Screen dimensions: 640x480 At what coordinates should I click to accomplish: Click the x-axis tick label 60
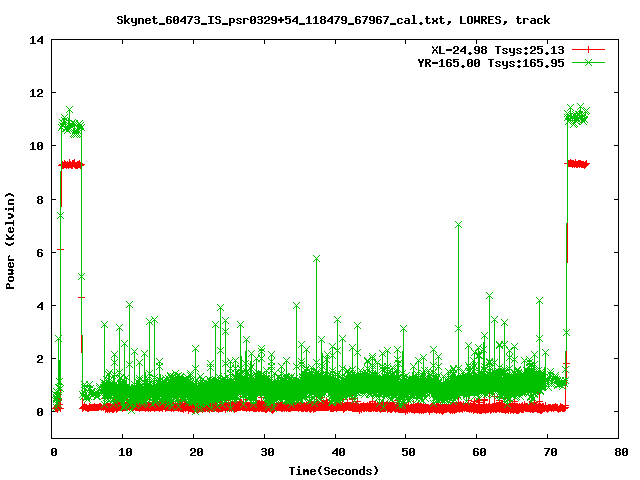tap(479, 452)
